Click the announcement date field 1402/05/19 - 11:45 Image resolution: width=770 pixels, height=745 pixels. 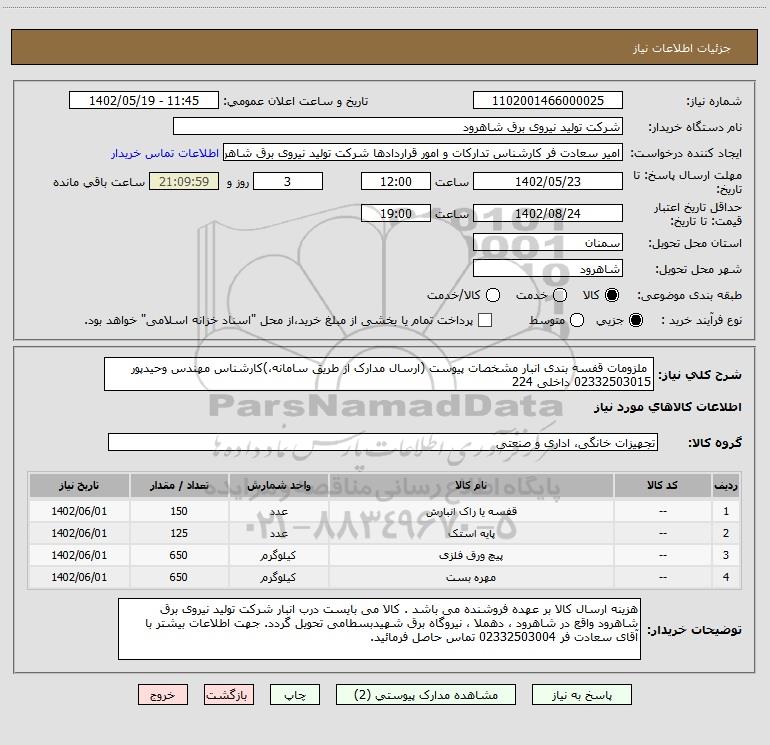coord(144,100)
